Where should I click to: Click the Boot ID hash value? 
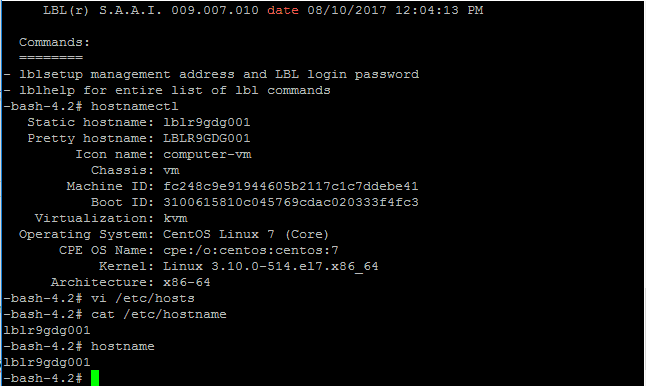click(x=290, y=202)
